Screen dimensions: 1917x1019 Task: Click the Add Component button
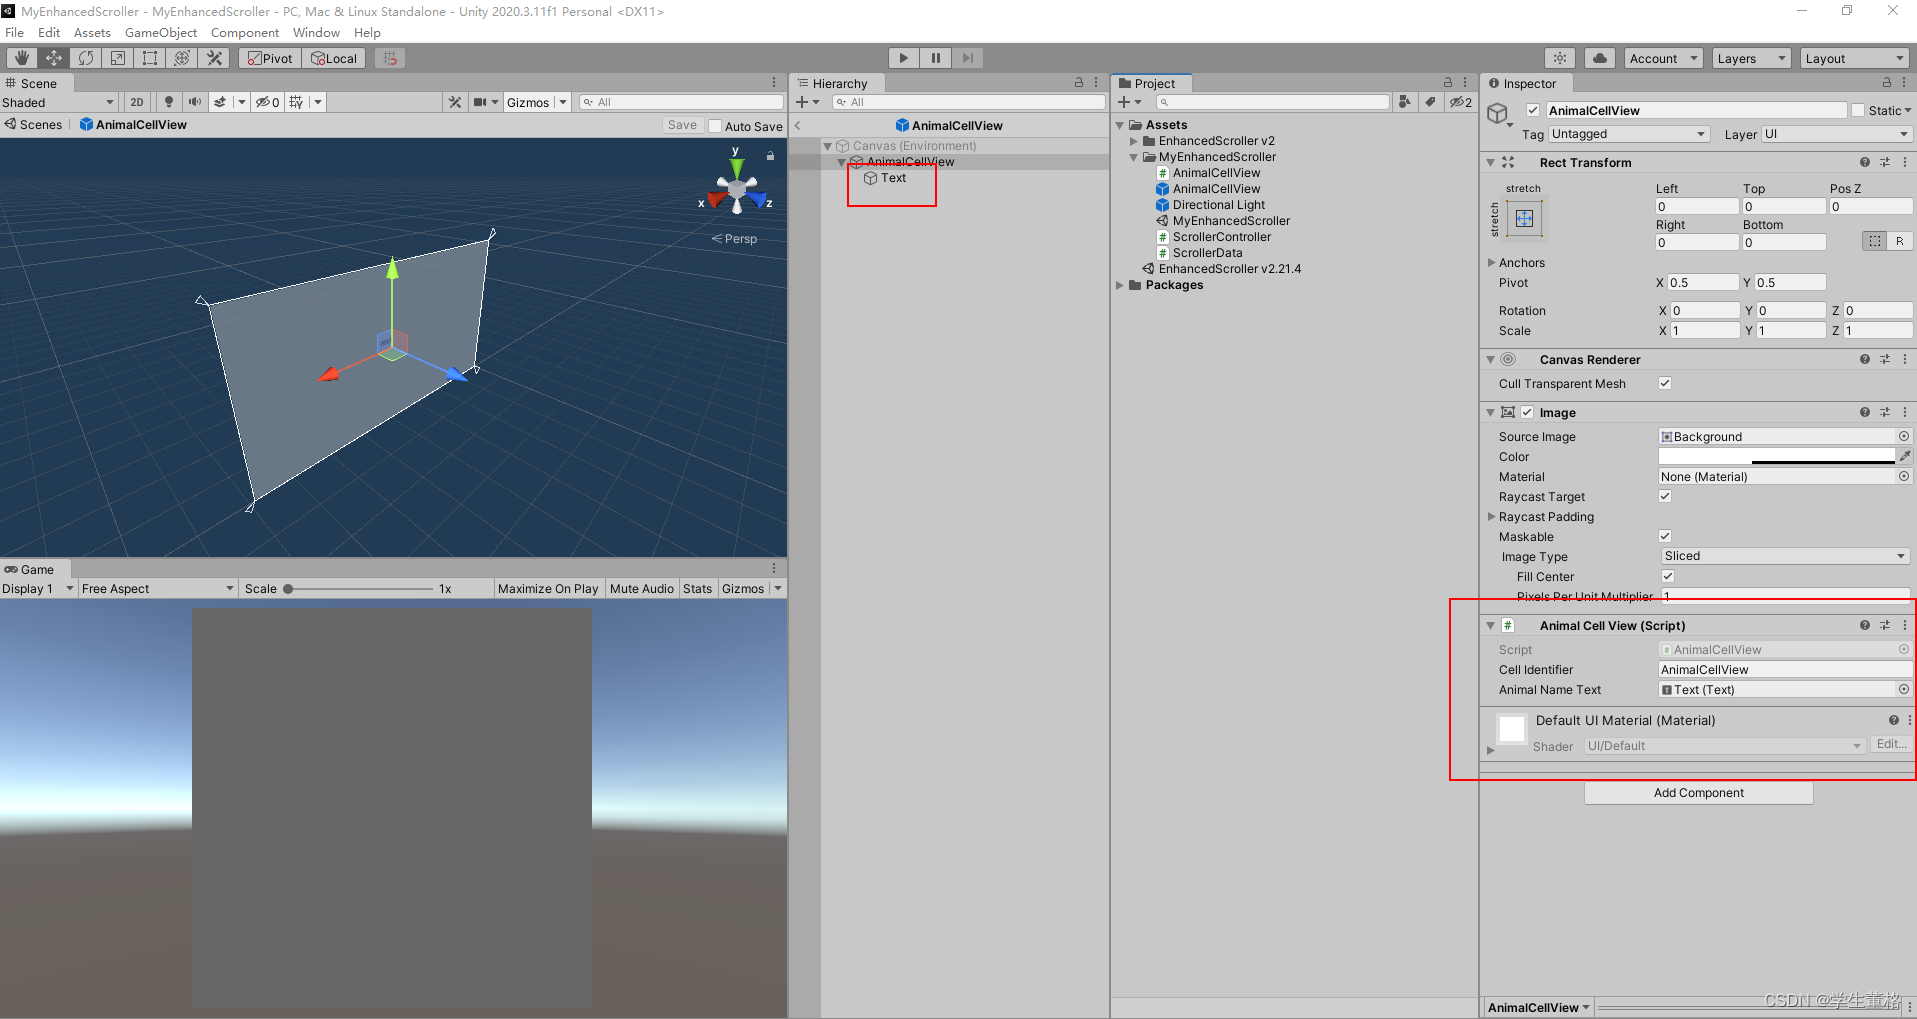1698,792
